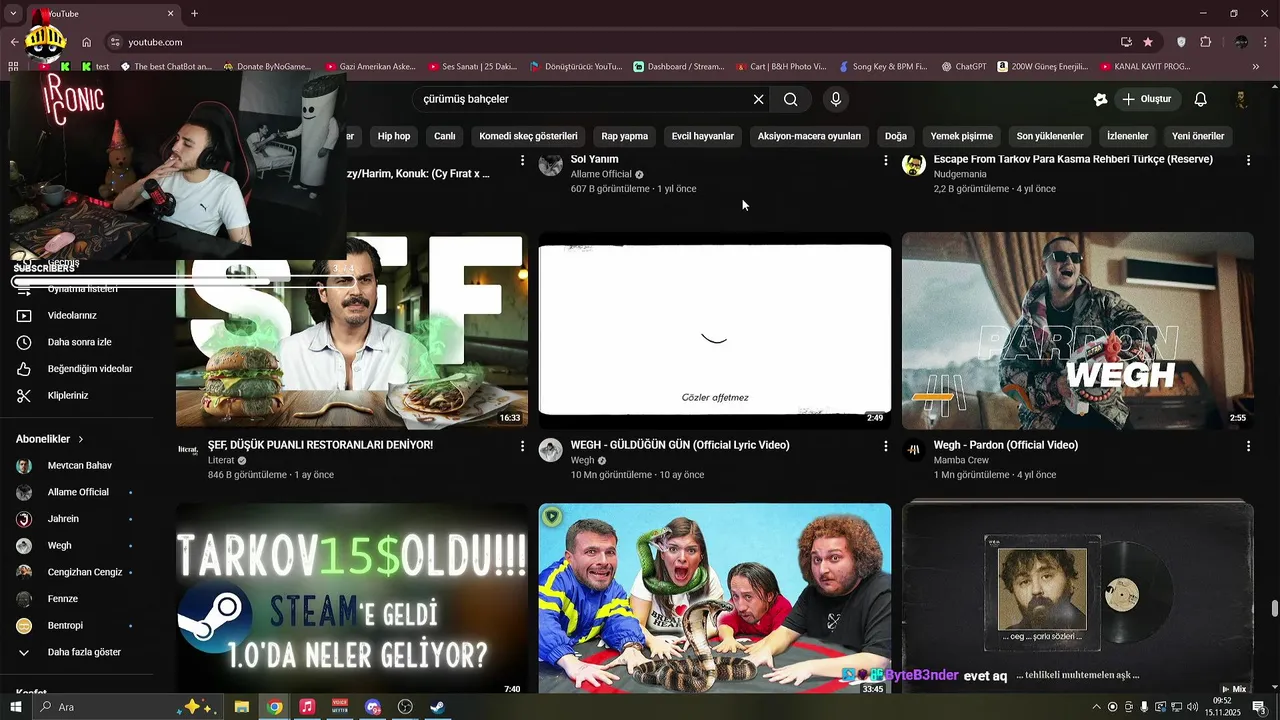This screenshot has height=720, width=1280.
Task: Open Steam from the taskbar
Action: 438,707
